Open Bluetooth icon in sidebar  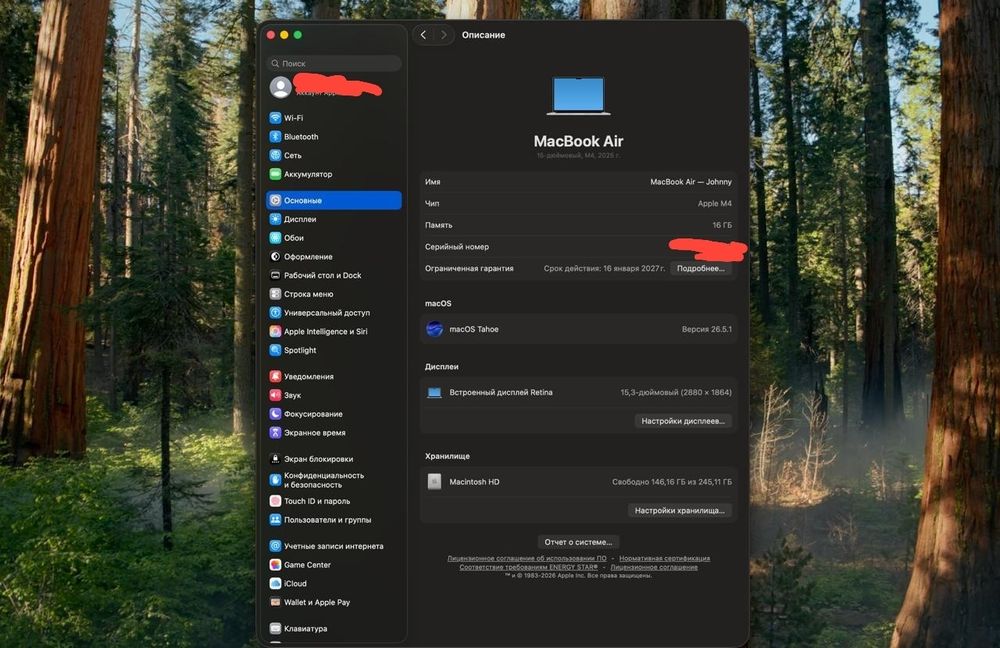point(275,136)
